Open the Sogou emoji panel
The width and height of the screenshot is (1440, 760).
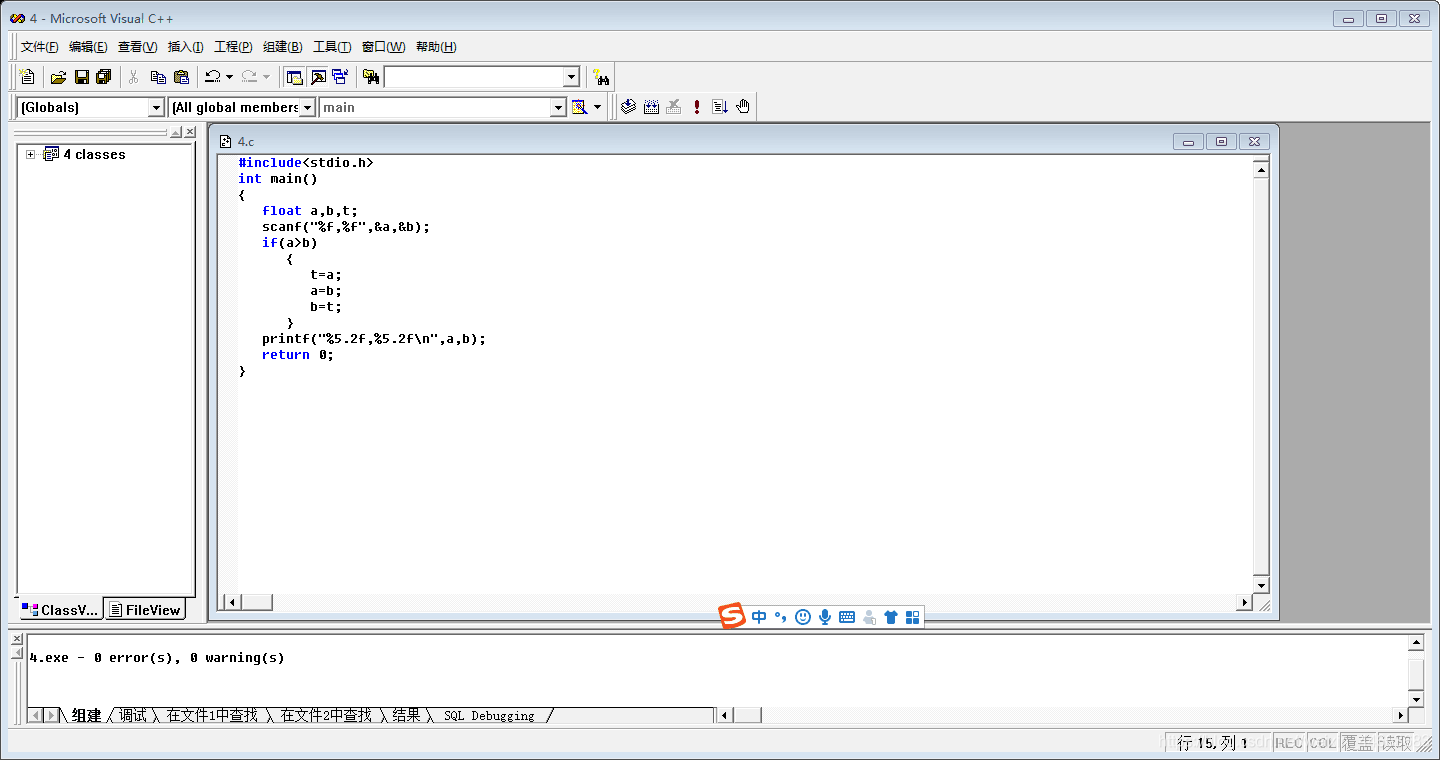803,618
